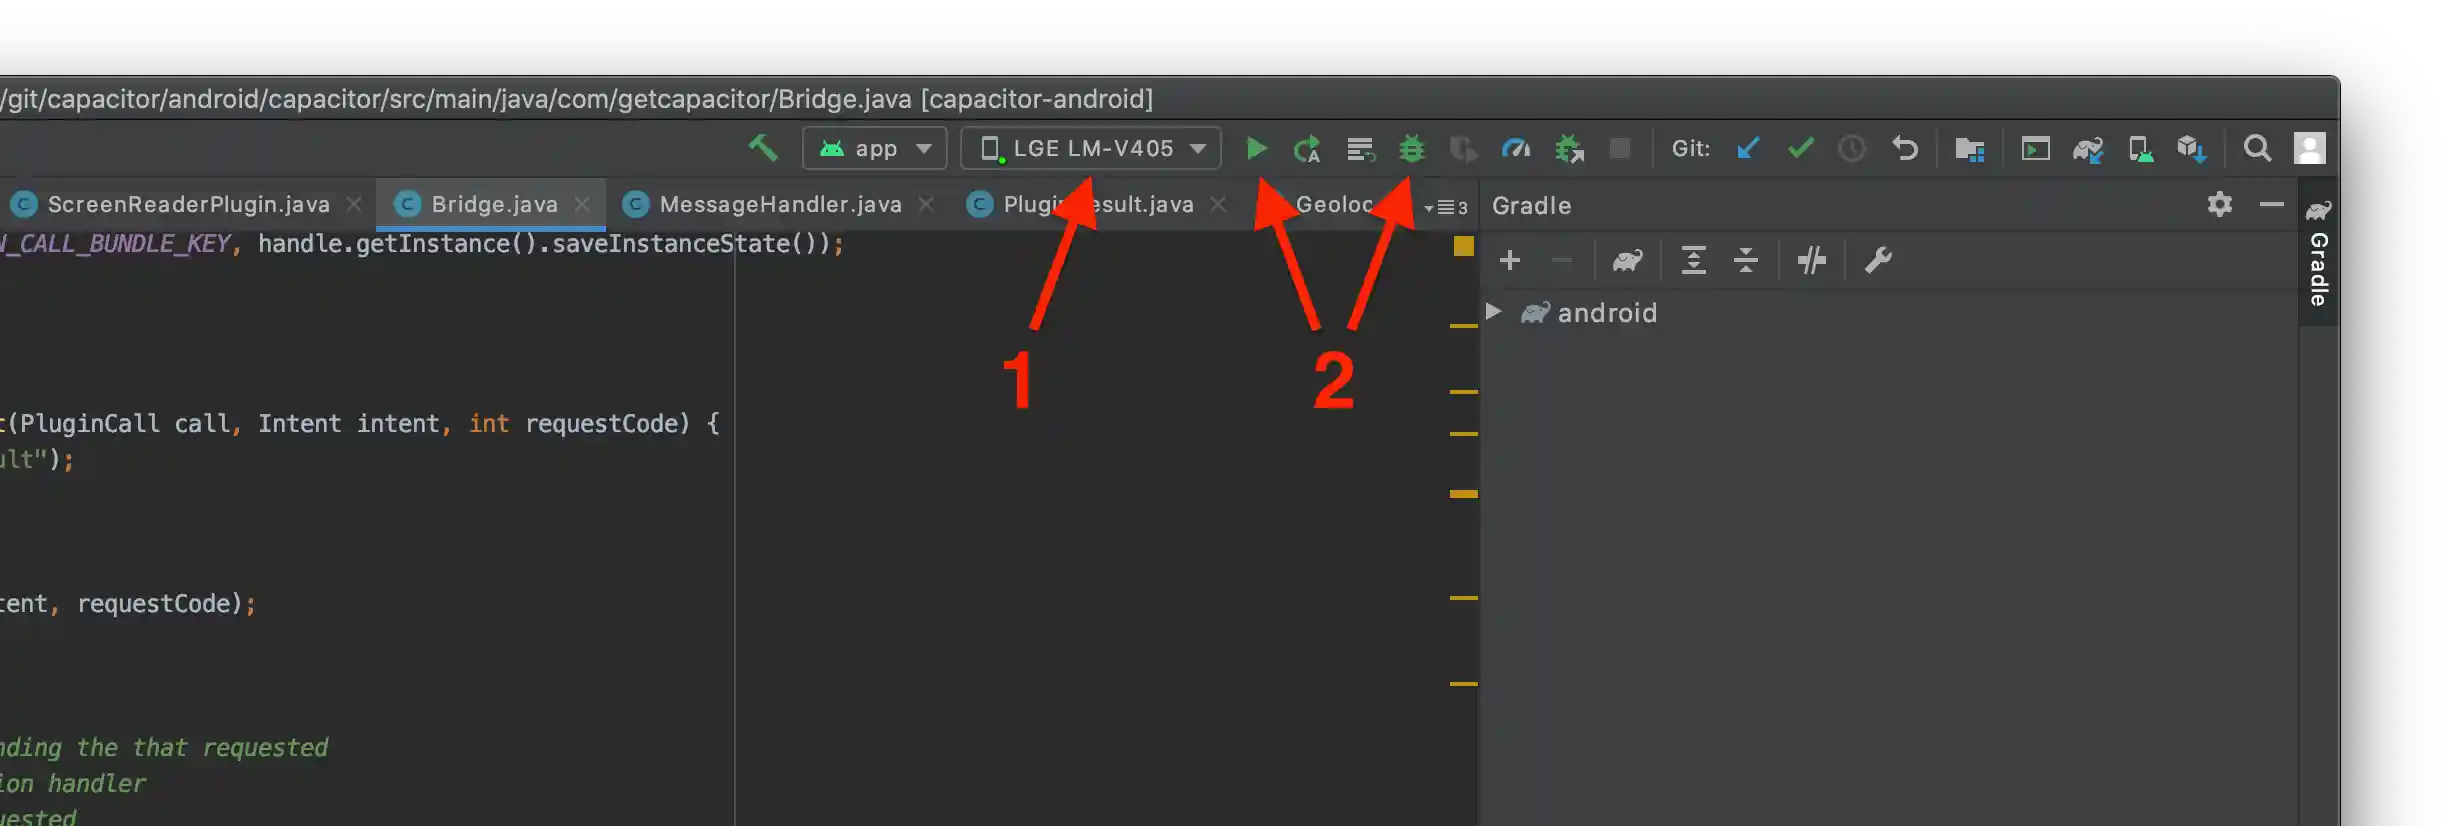This screenshot has width=2452, height=826.
Task: Apply changes and restart activity
Action: (x=1307, y=149)
